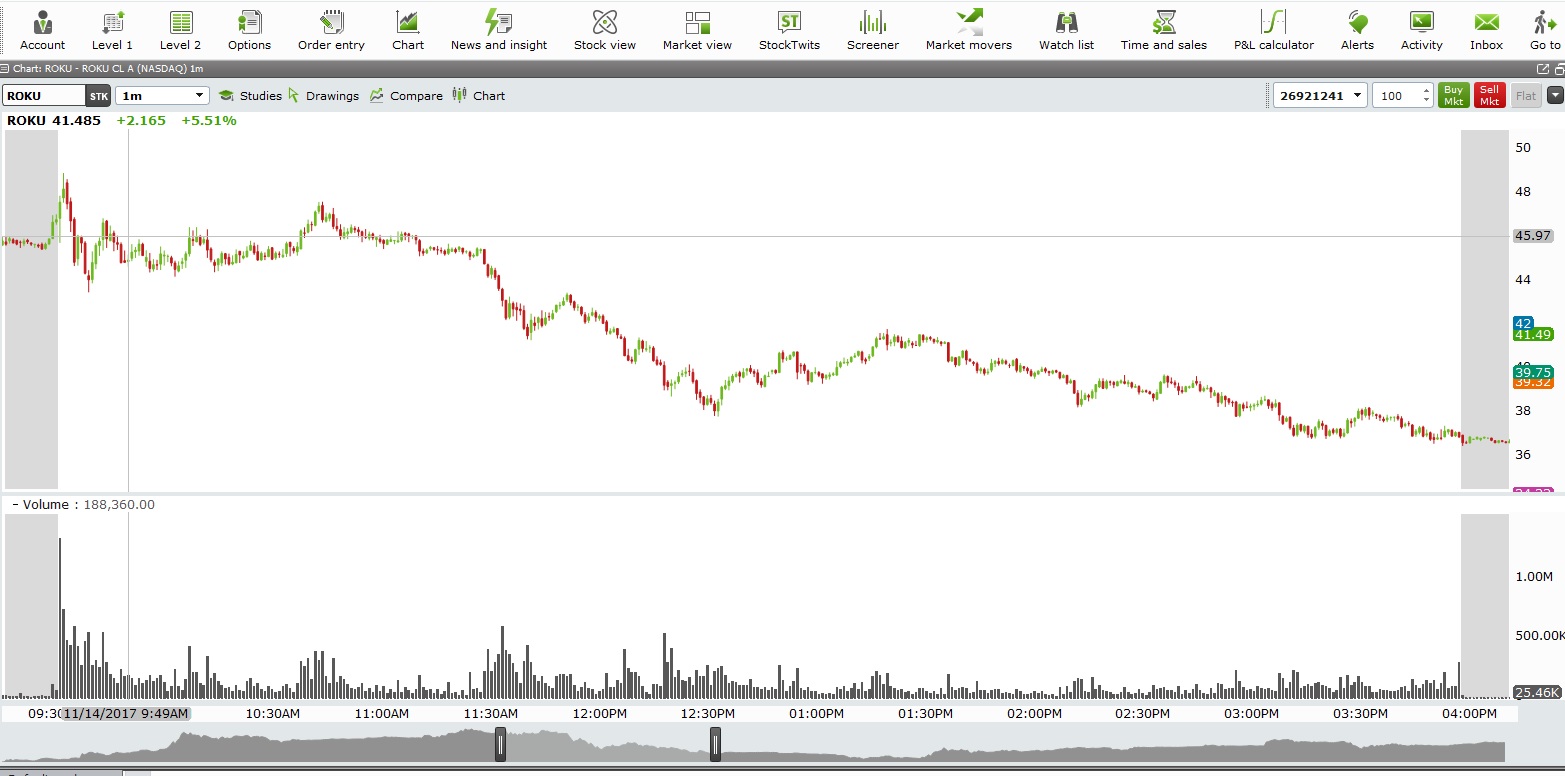Open News and insight
The width and height of the screenshot is (1565, 776).
click(x=499, y=30)
